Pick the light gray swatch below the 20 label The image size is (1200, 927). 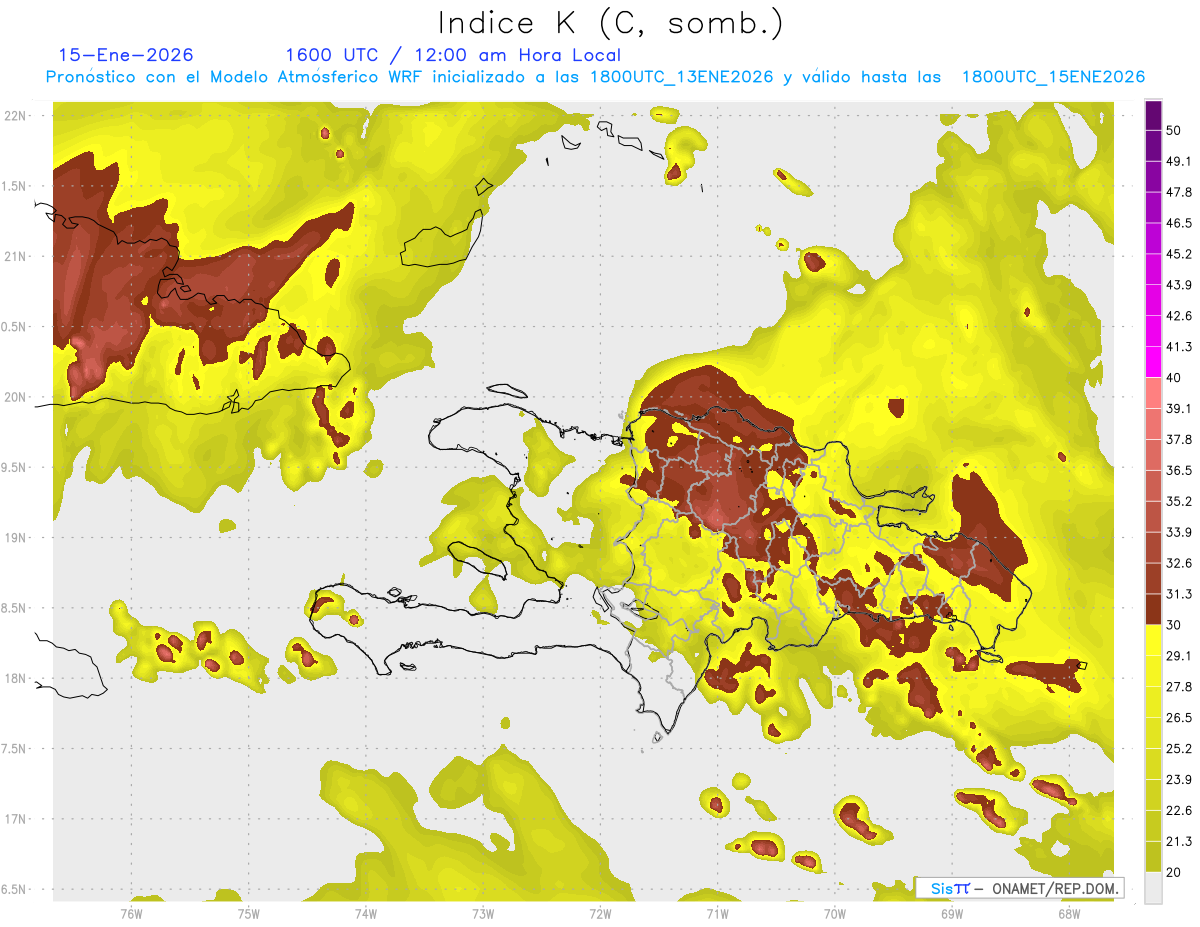[1153, 887]
